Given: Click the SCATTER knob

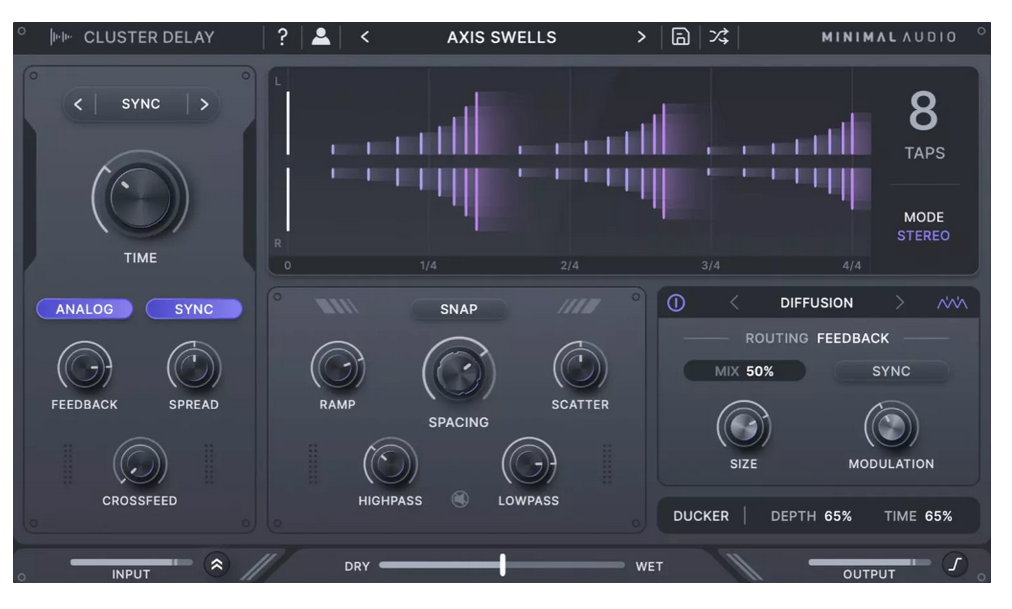Looking at the screenshot, I should [580, 368].
